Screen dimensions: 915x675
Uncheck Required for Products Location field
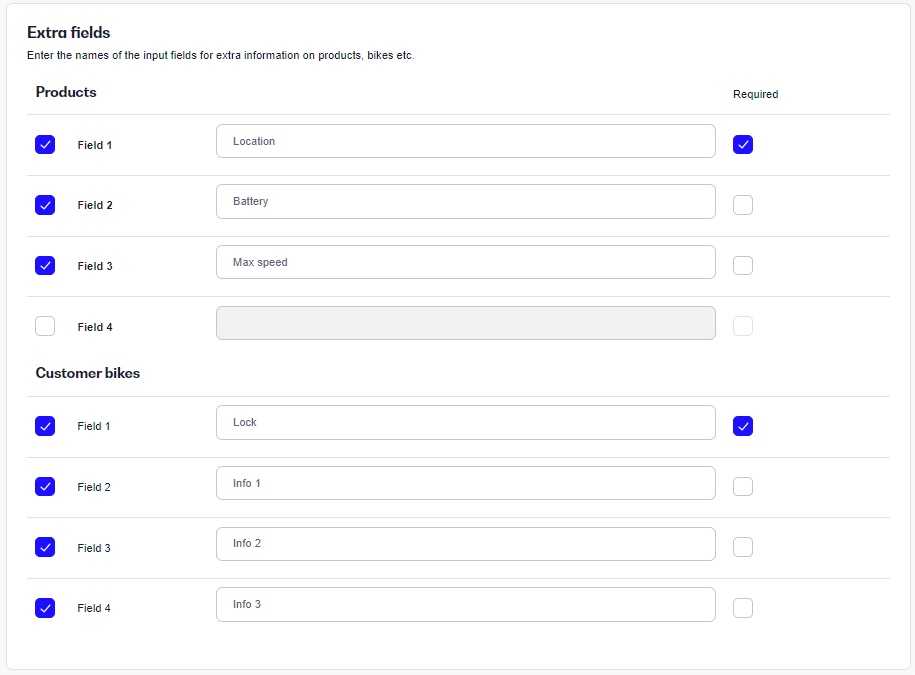pyautogui.click(x=743, y=145)
